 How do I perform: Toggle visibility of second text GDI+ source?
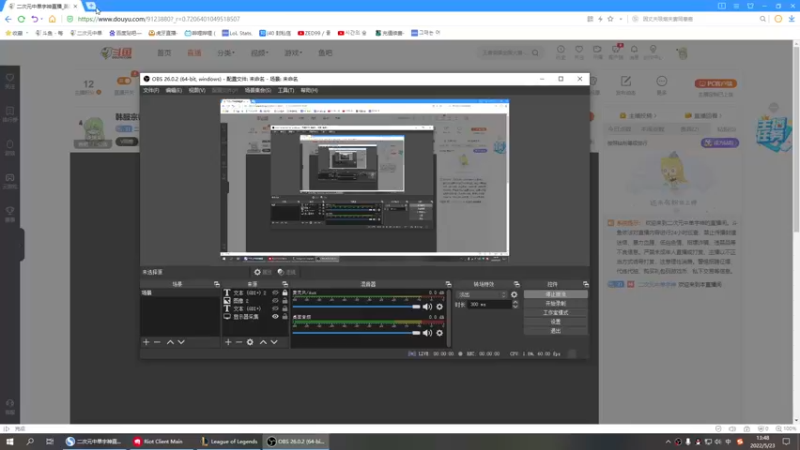275,309
